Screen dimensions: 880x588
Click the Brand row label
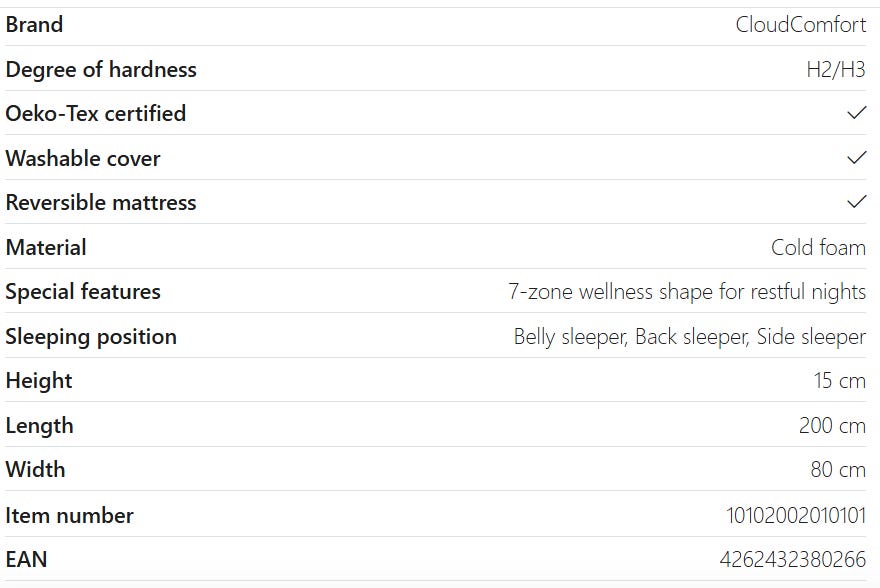coord(34,25)
